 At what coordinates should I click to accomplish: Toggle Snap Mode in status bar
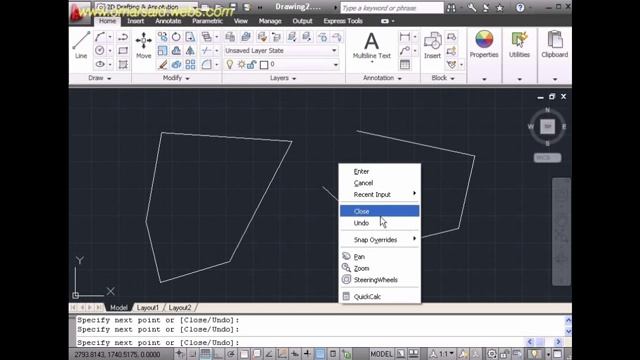(x=192, y=354)
